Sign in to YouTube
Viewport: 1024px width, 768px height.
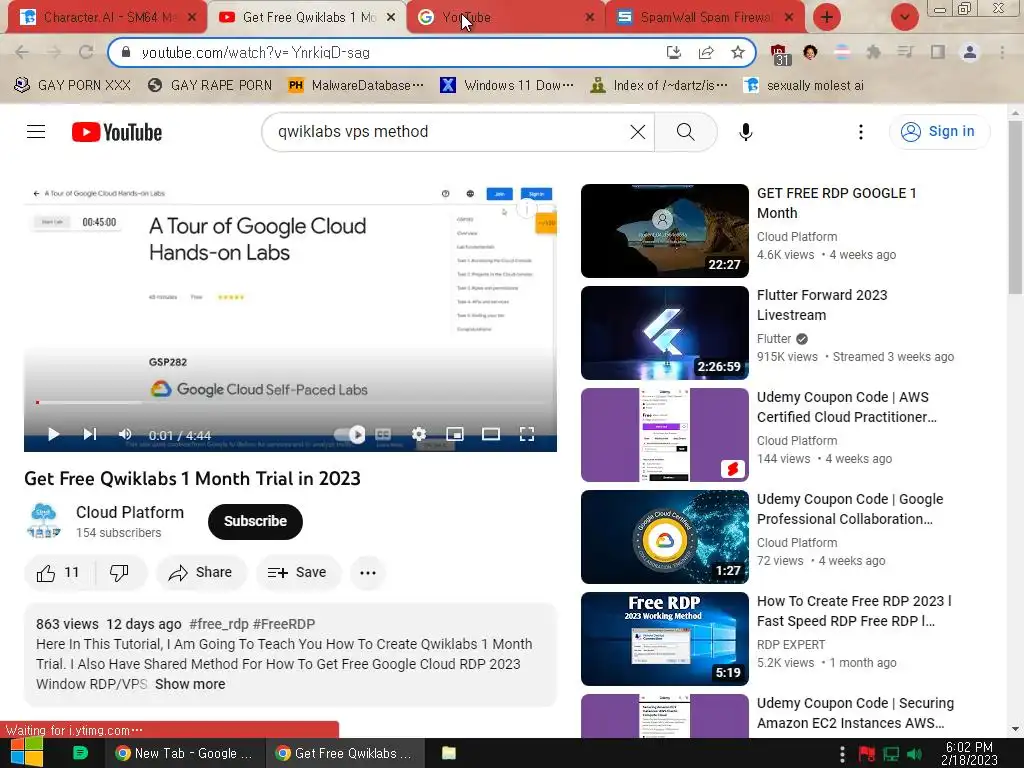pyautogui.click(x=939, y=131)
